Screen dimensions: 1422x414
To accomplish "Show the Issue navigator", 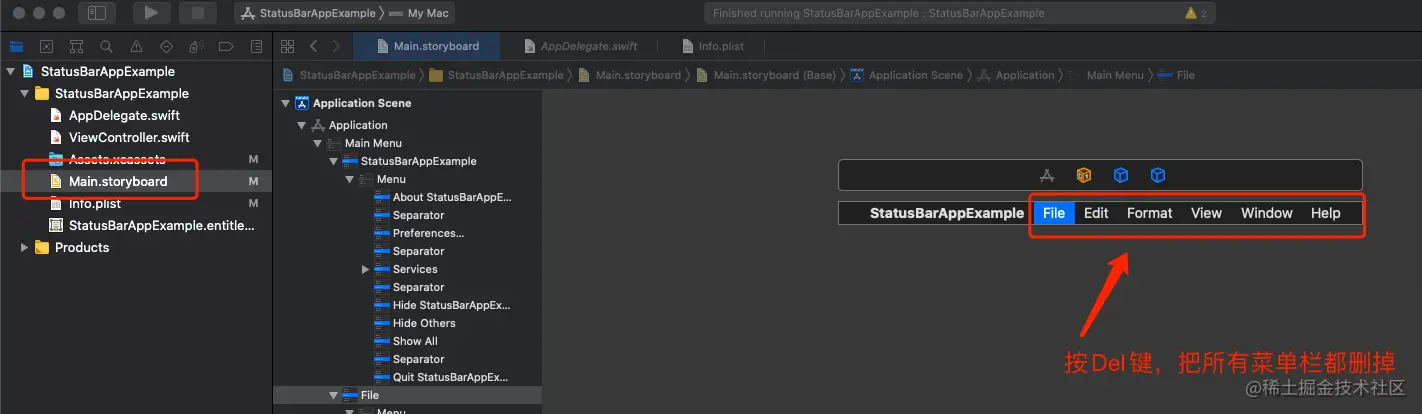I will (x=136, y=46).
